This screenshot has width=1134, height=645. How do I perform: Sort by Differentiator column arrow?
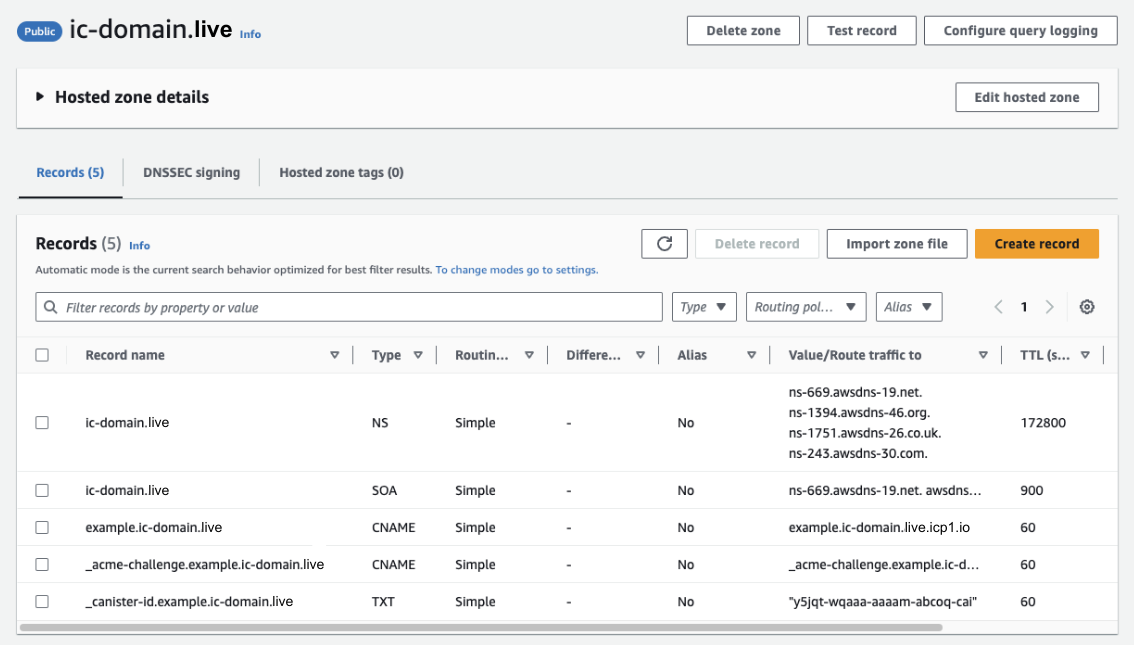[x=640, y=355]
